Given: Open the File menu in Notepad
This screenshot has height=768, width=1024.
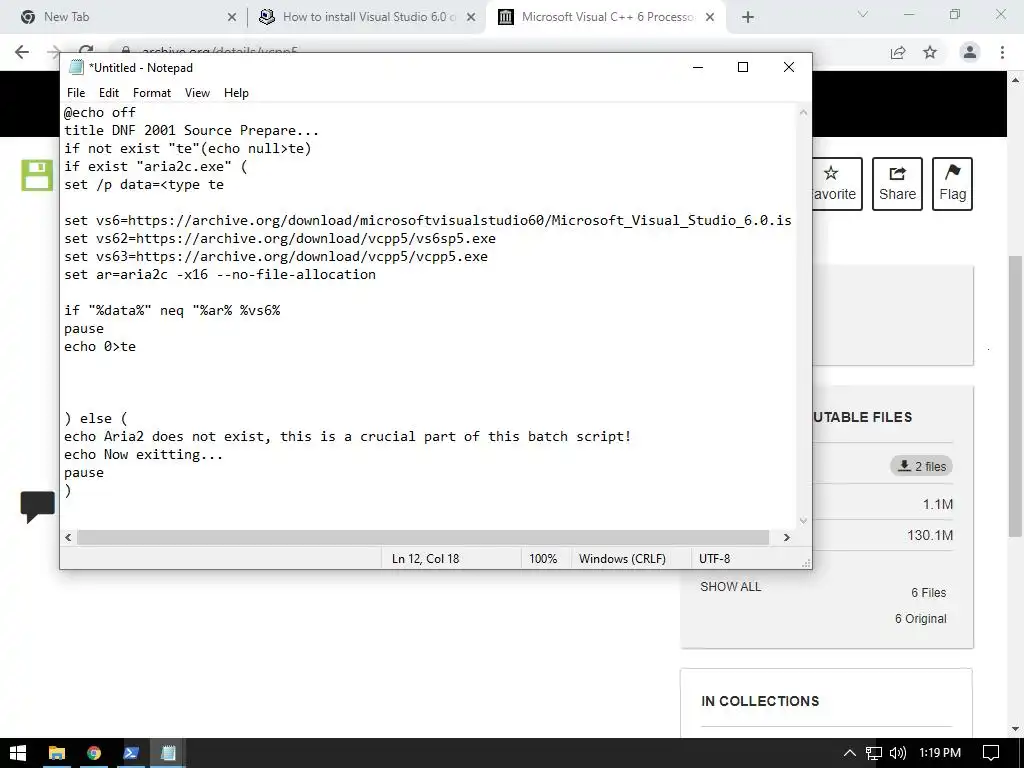Looking at the screenshot, I should (76, 93).
